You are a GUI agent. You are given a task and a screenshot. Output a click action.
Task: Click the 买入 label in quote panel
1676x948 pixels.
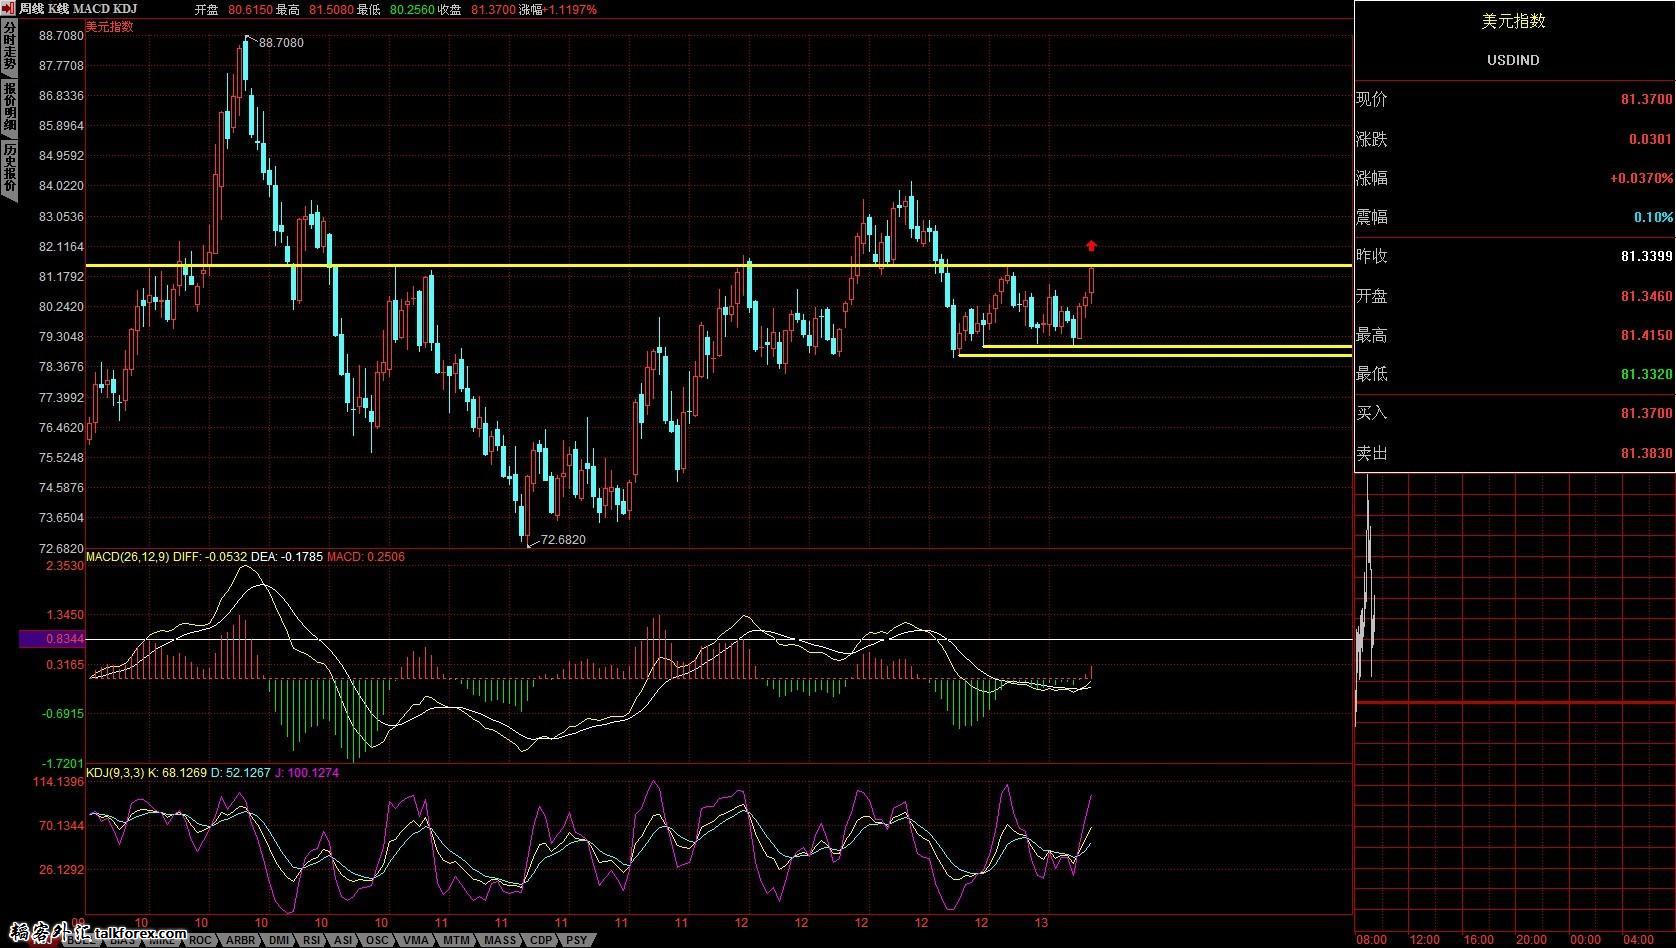1371,413
